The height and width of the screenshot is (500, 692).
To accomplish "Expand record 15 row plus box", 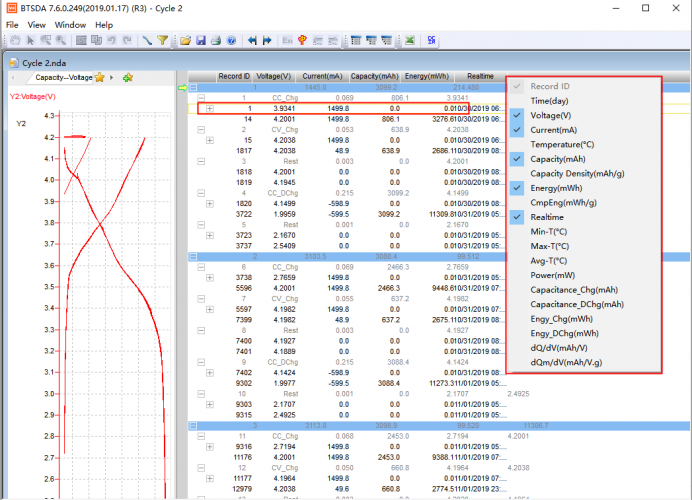I will [x=210, y=140].
